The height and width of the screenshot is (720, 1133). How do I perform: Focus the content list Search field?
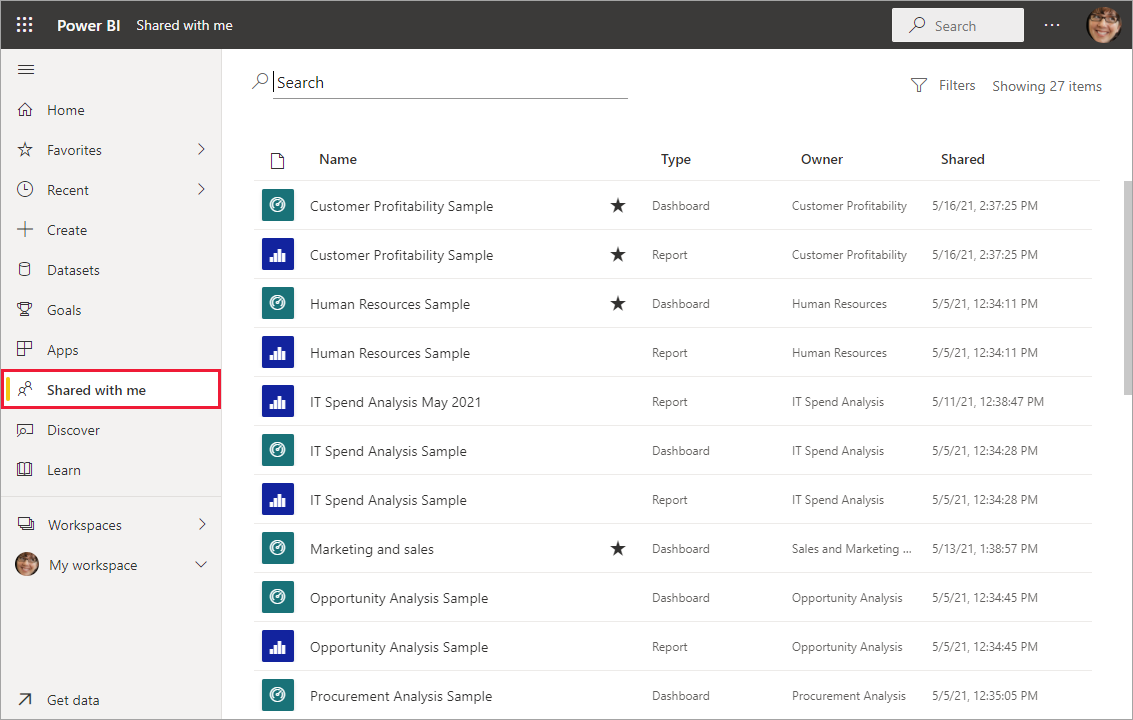(450, 82)
